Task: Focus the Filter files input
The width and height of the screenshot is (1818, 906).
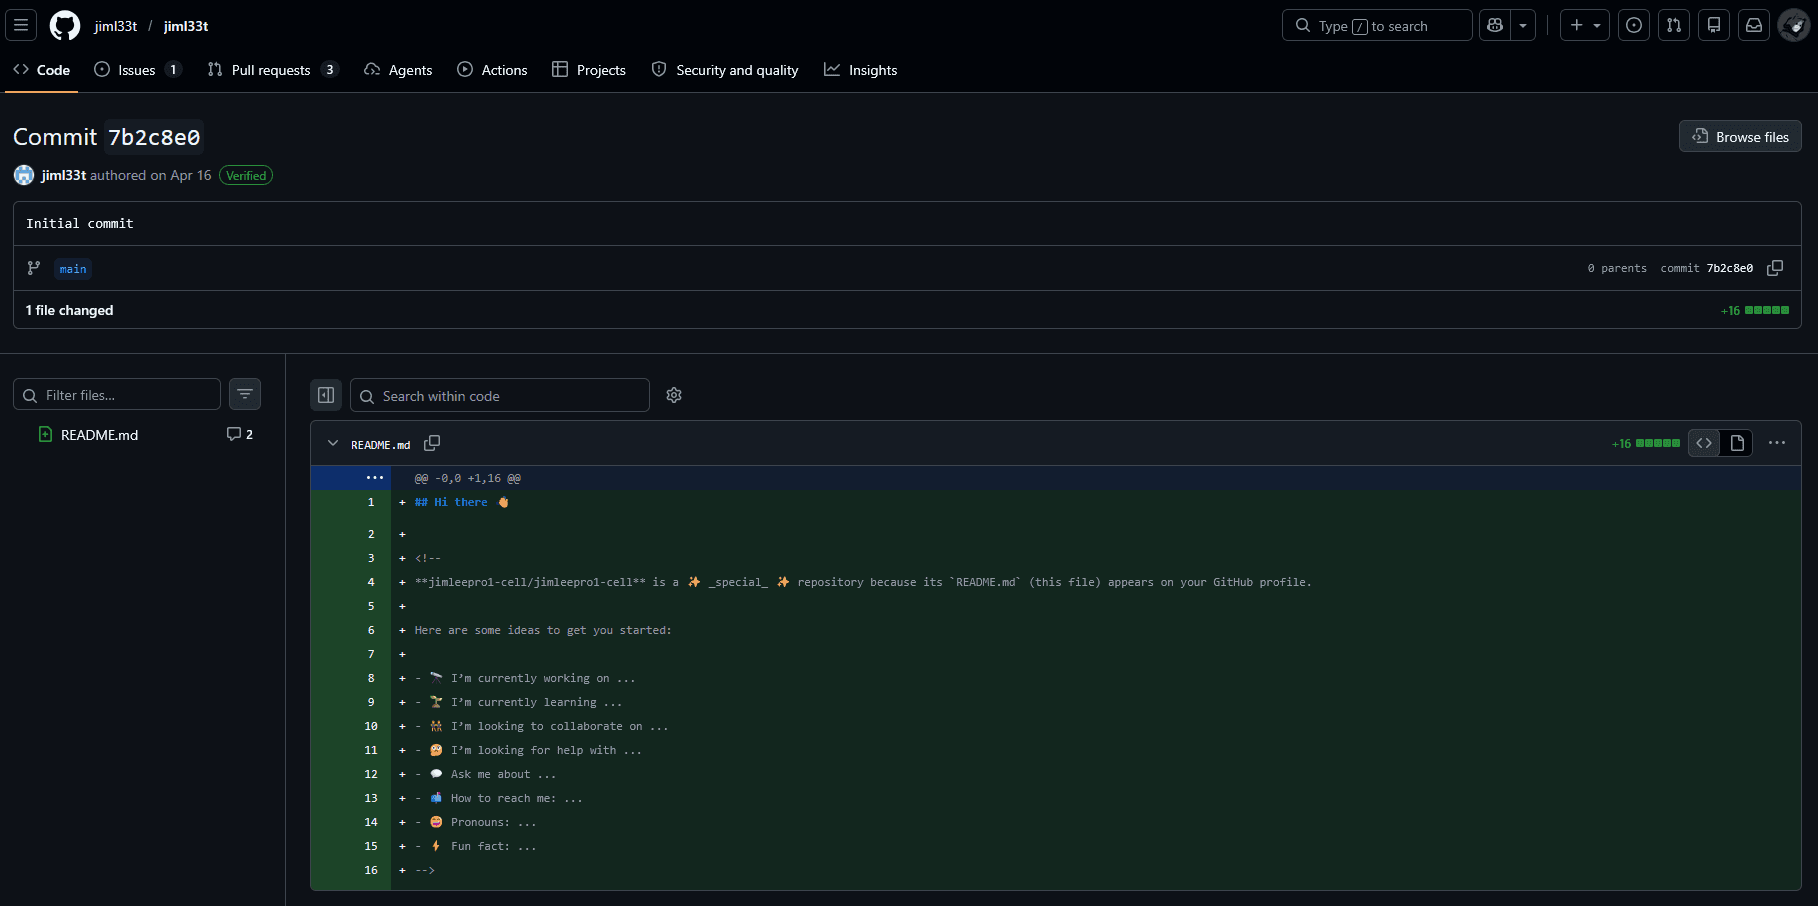Action: coord(117,394)
